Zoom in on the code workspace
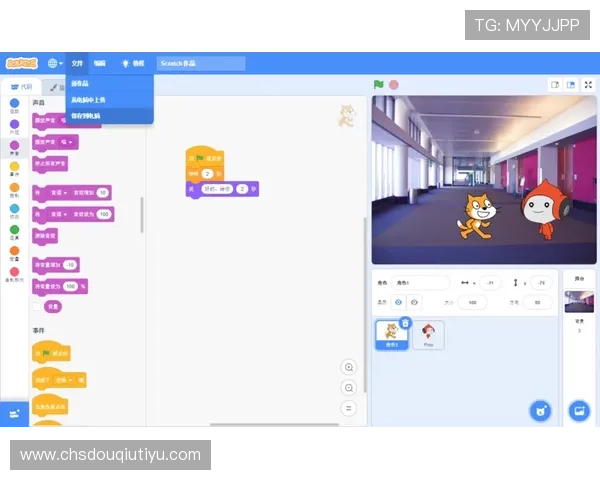The height and width of the screenshot is (480, 600). tap(349, 367)
